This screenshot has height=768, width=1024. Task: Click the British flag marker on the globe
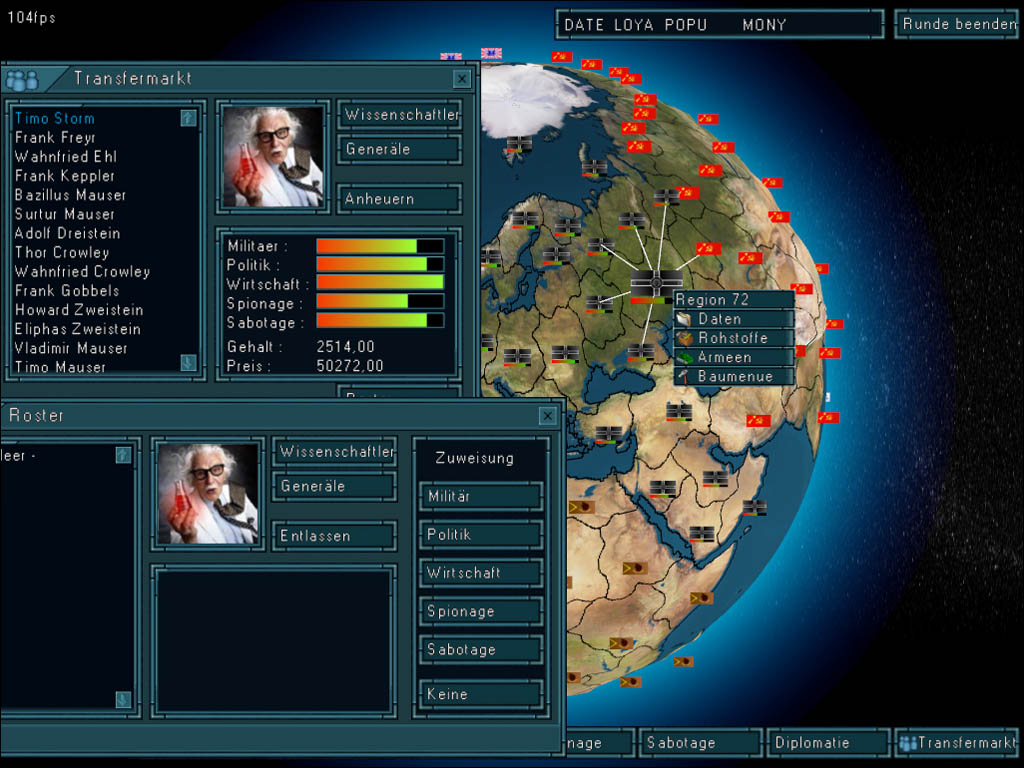tap(491, 54)
